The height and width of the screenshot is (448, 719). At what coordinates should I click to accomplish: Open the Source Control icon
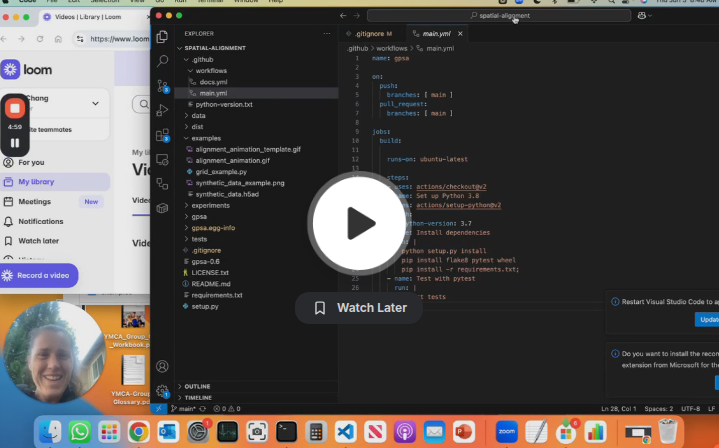click(x=162, y=86)
